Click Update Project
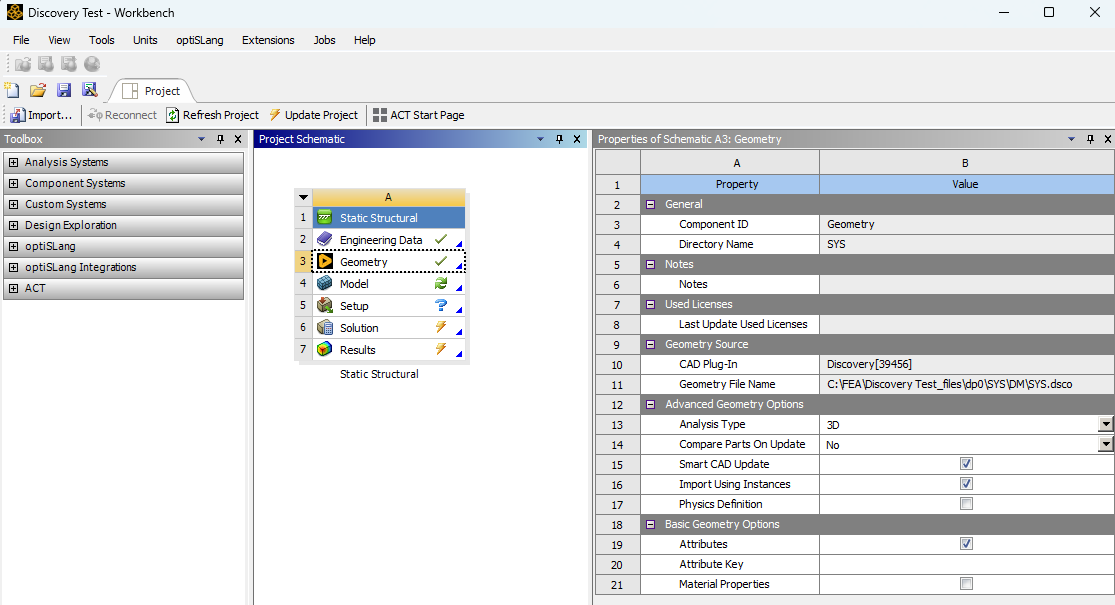The image size is (1115, 605). [x=314, y=114]
